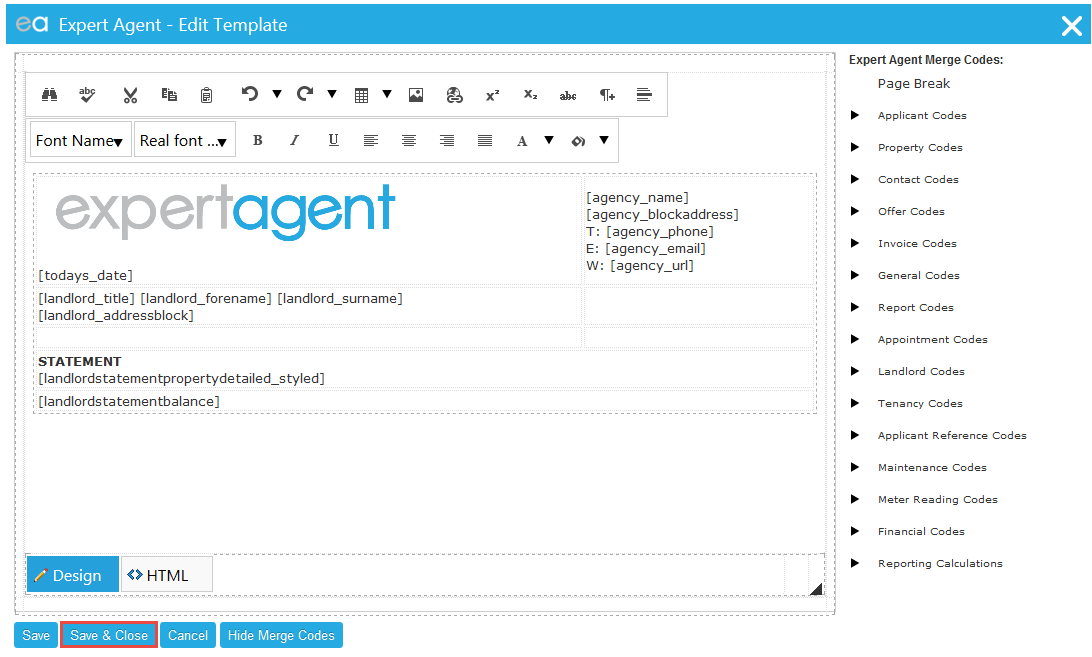1092x657 pixels.
Task: Insert a horizontal rule
Action: (644, 95)
